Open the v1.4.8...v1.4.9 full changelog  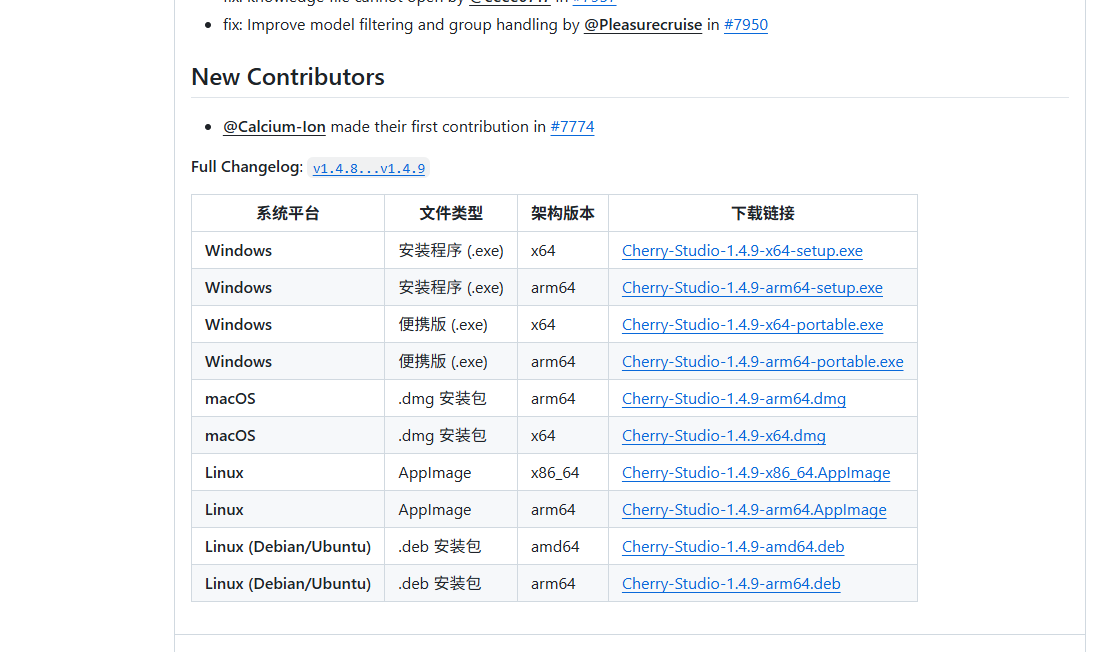click(368, 168)
